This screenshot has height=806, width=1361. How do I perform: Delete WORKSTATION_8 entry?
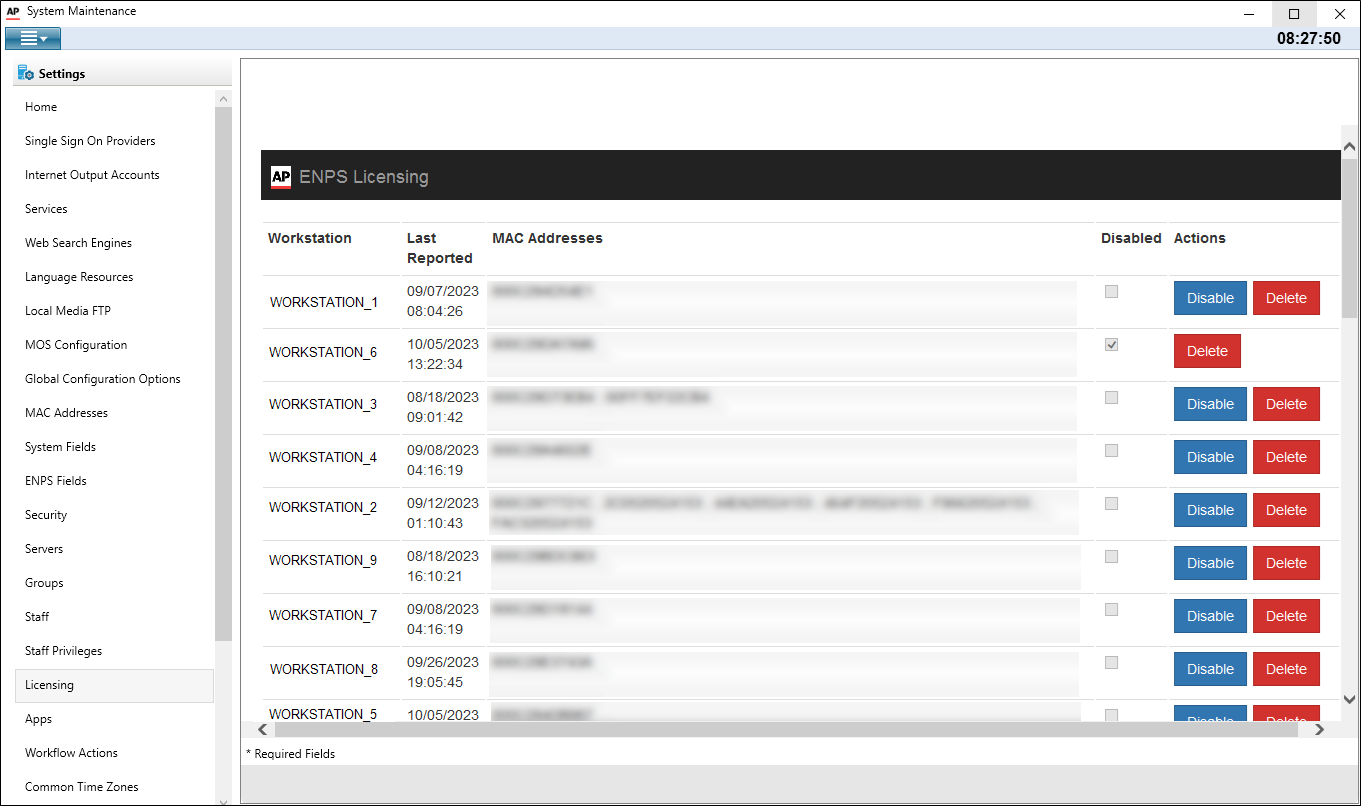(1286, 669)
